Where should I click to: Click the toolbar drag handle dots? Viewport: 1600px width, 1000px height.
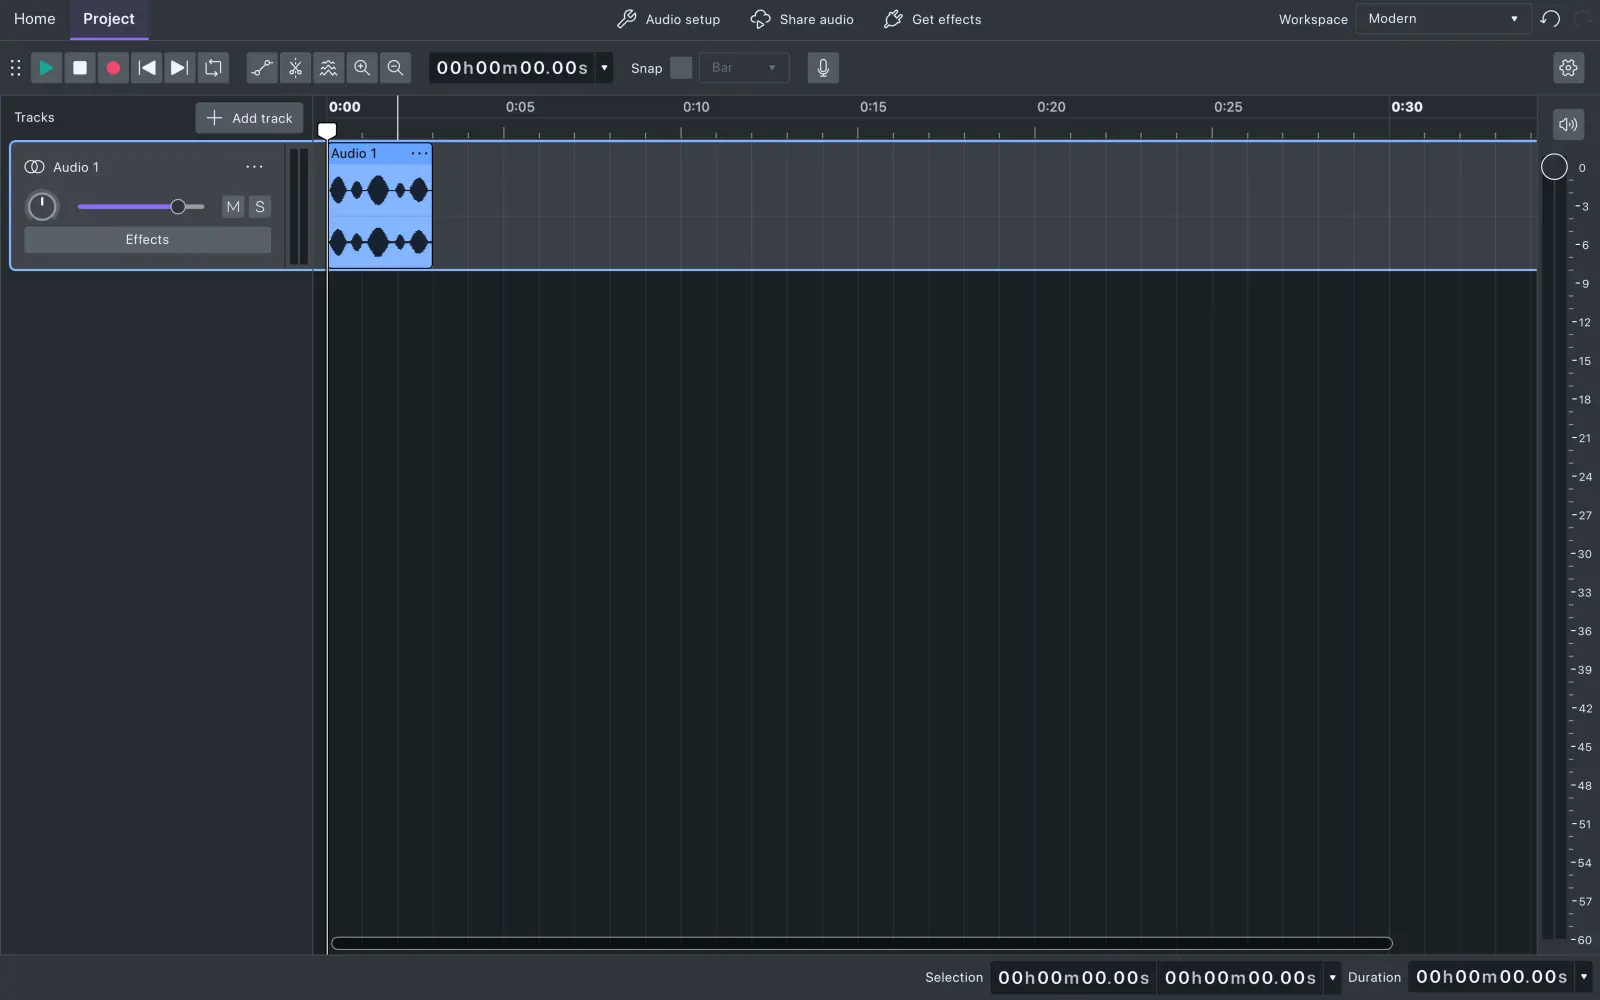(15, 68)
